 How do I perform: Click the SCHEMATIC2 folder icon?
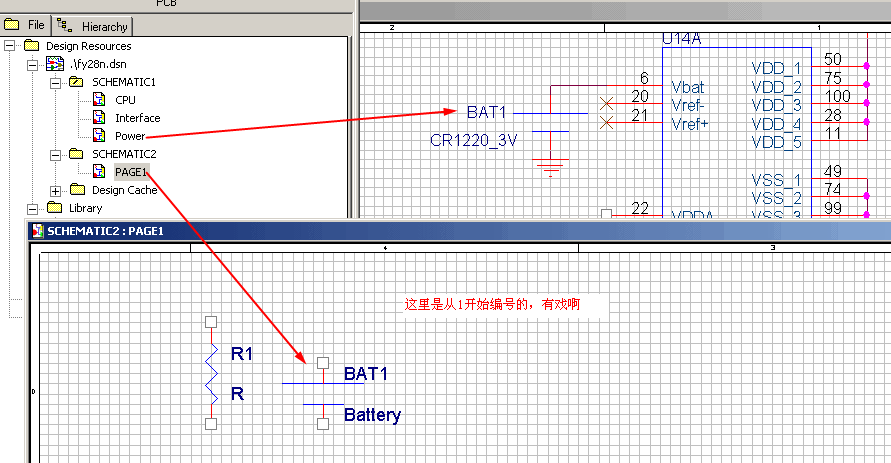point(76,153)
